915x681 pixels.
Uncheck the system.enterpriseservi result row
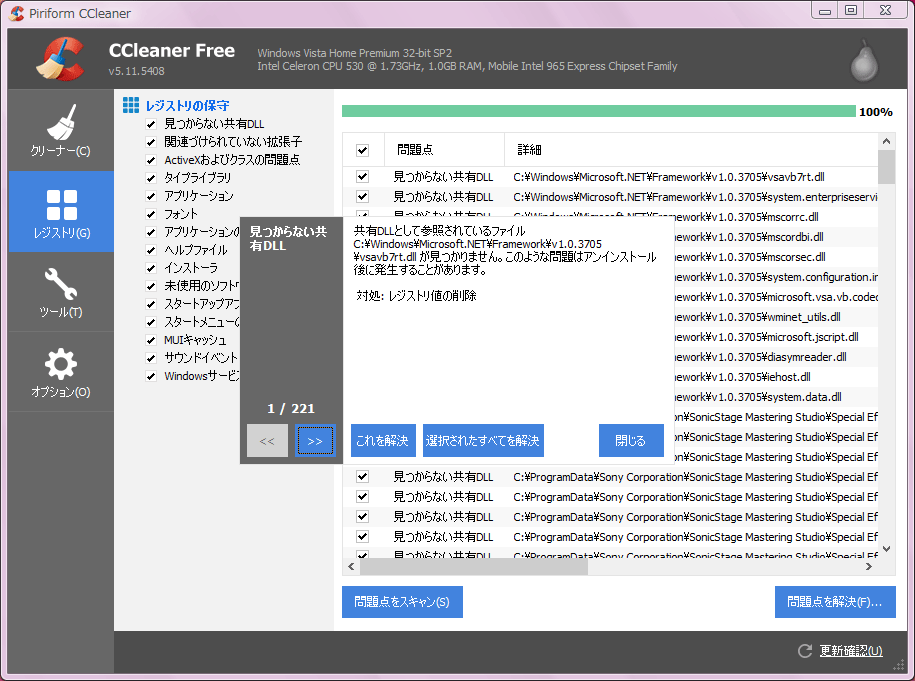(x=362, y=196)
